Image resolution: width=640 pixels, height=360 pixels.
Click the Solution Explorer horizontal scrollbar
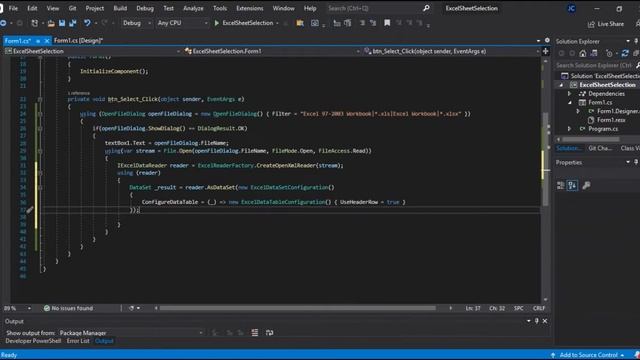[591, 139]
